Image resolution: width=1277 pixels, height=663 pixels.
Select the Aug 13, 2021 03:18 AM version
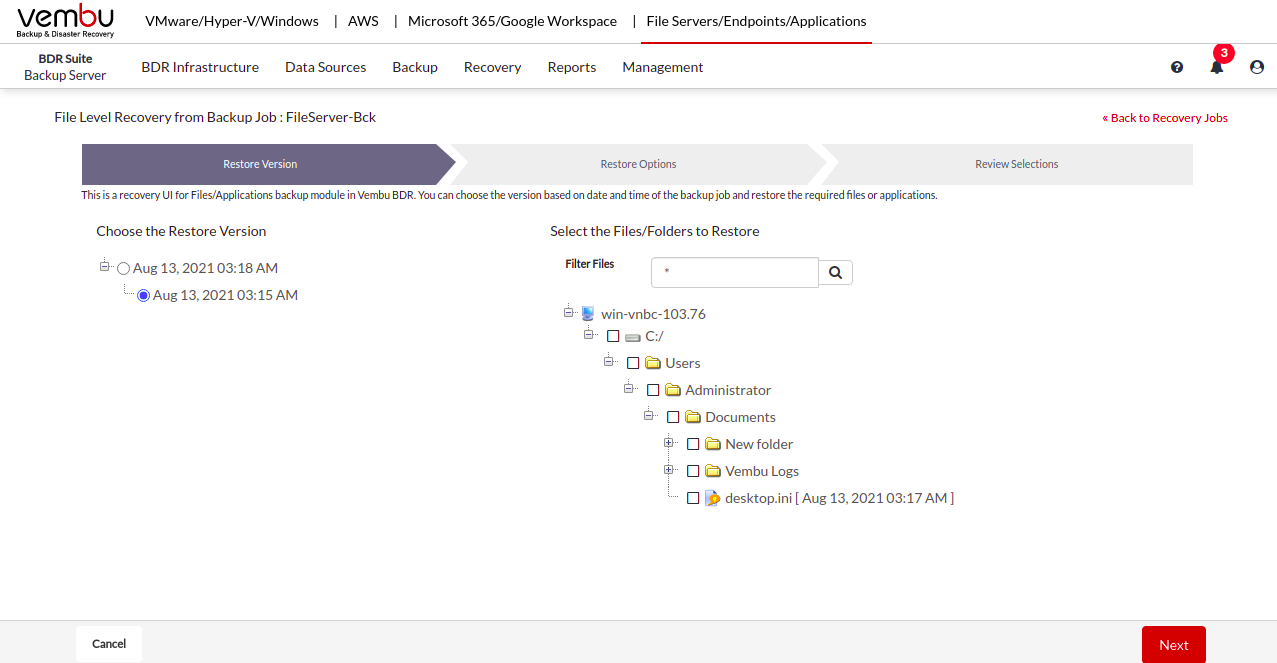tap(124, 269)
